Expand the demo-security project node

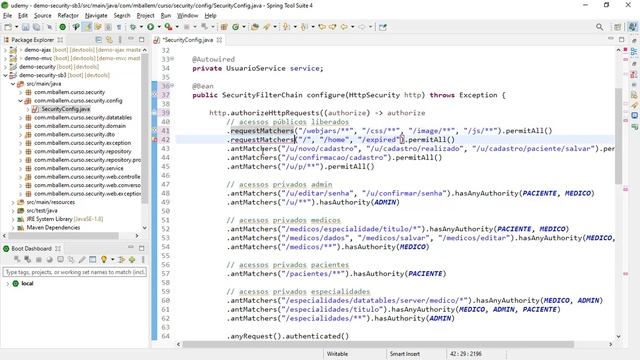point(5,67)
